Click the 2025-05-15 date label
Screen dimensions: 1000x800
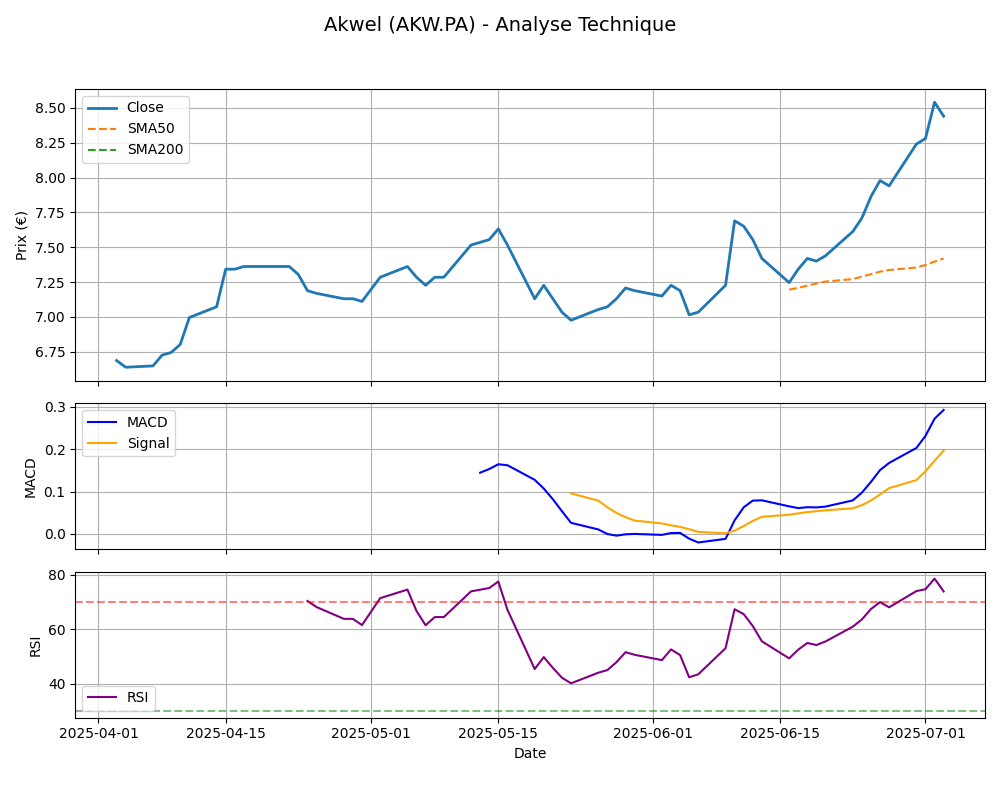tap(498, 734)
